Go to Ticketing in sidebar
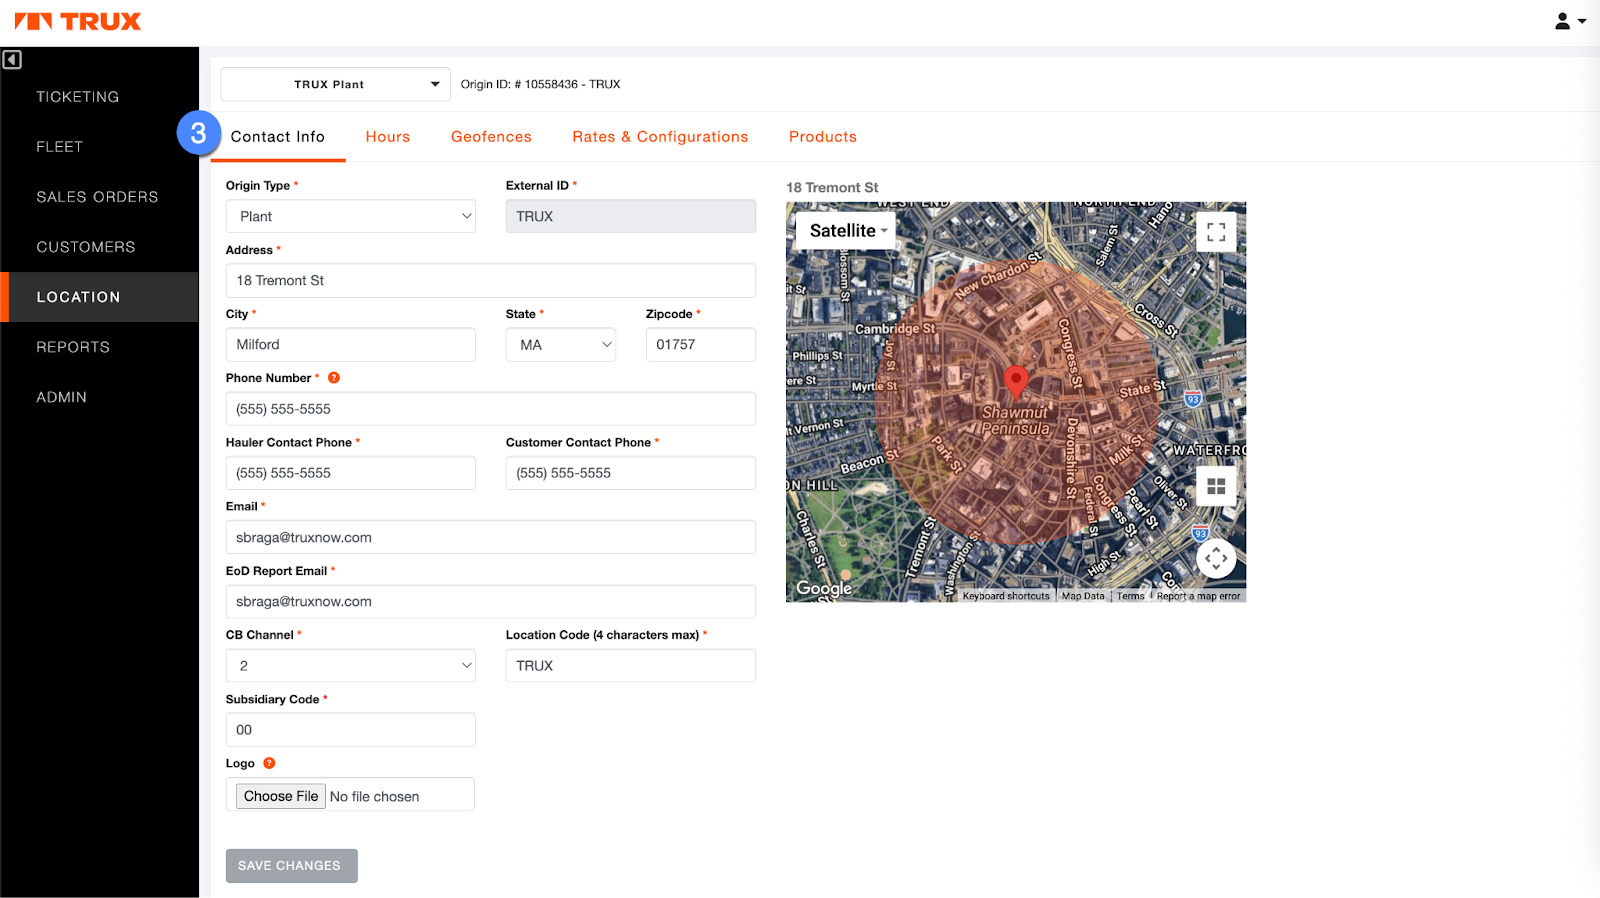This screenshot has width=1600, height=898. click(x=78, y=97)
